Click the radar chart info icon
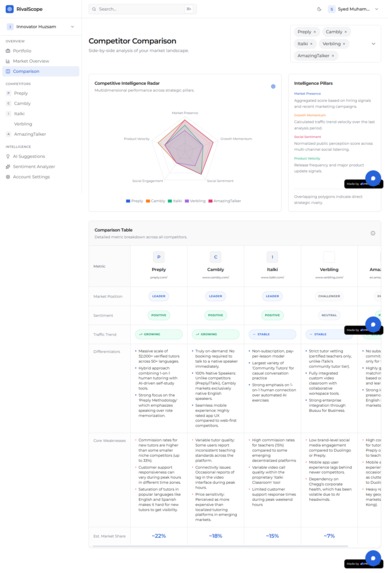 (x=273, y=87)
